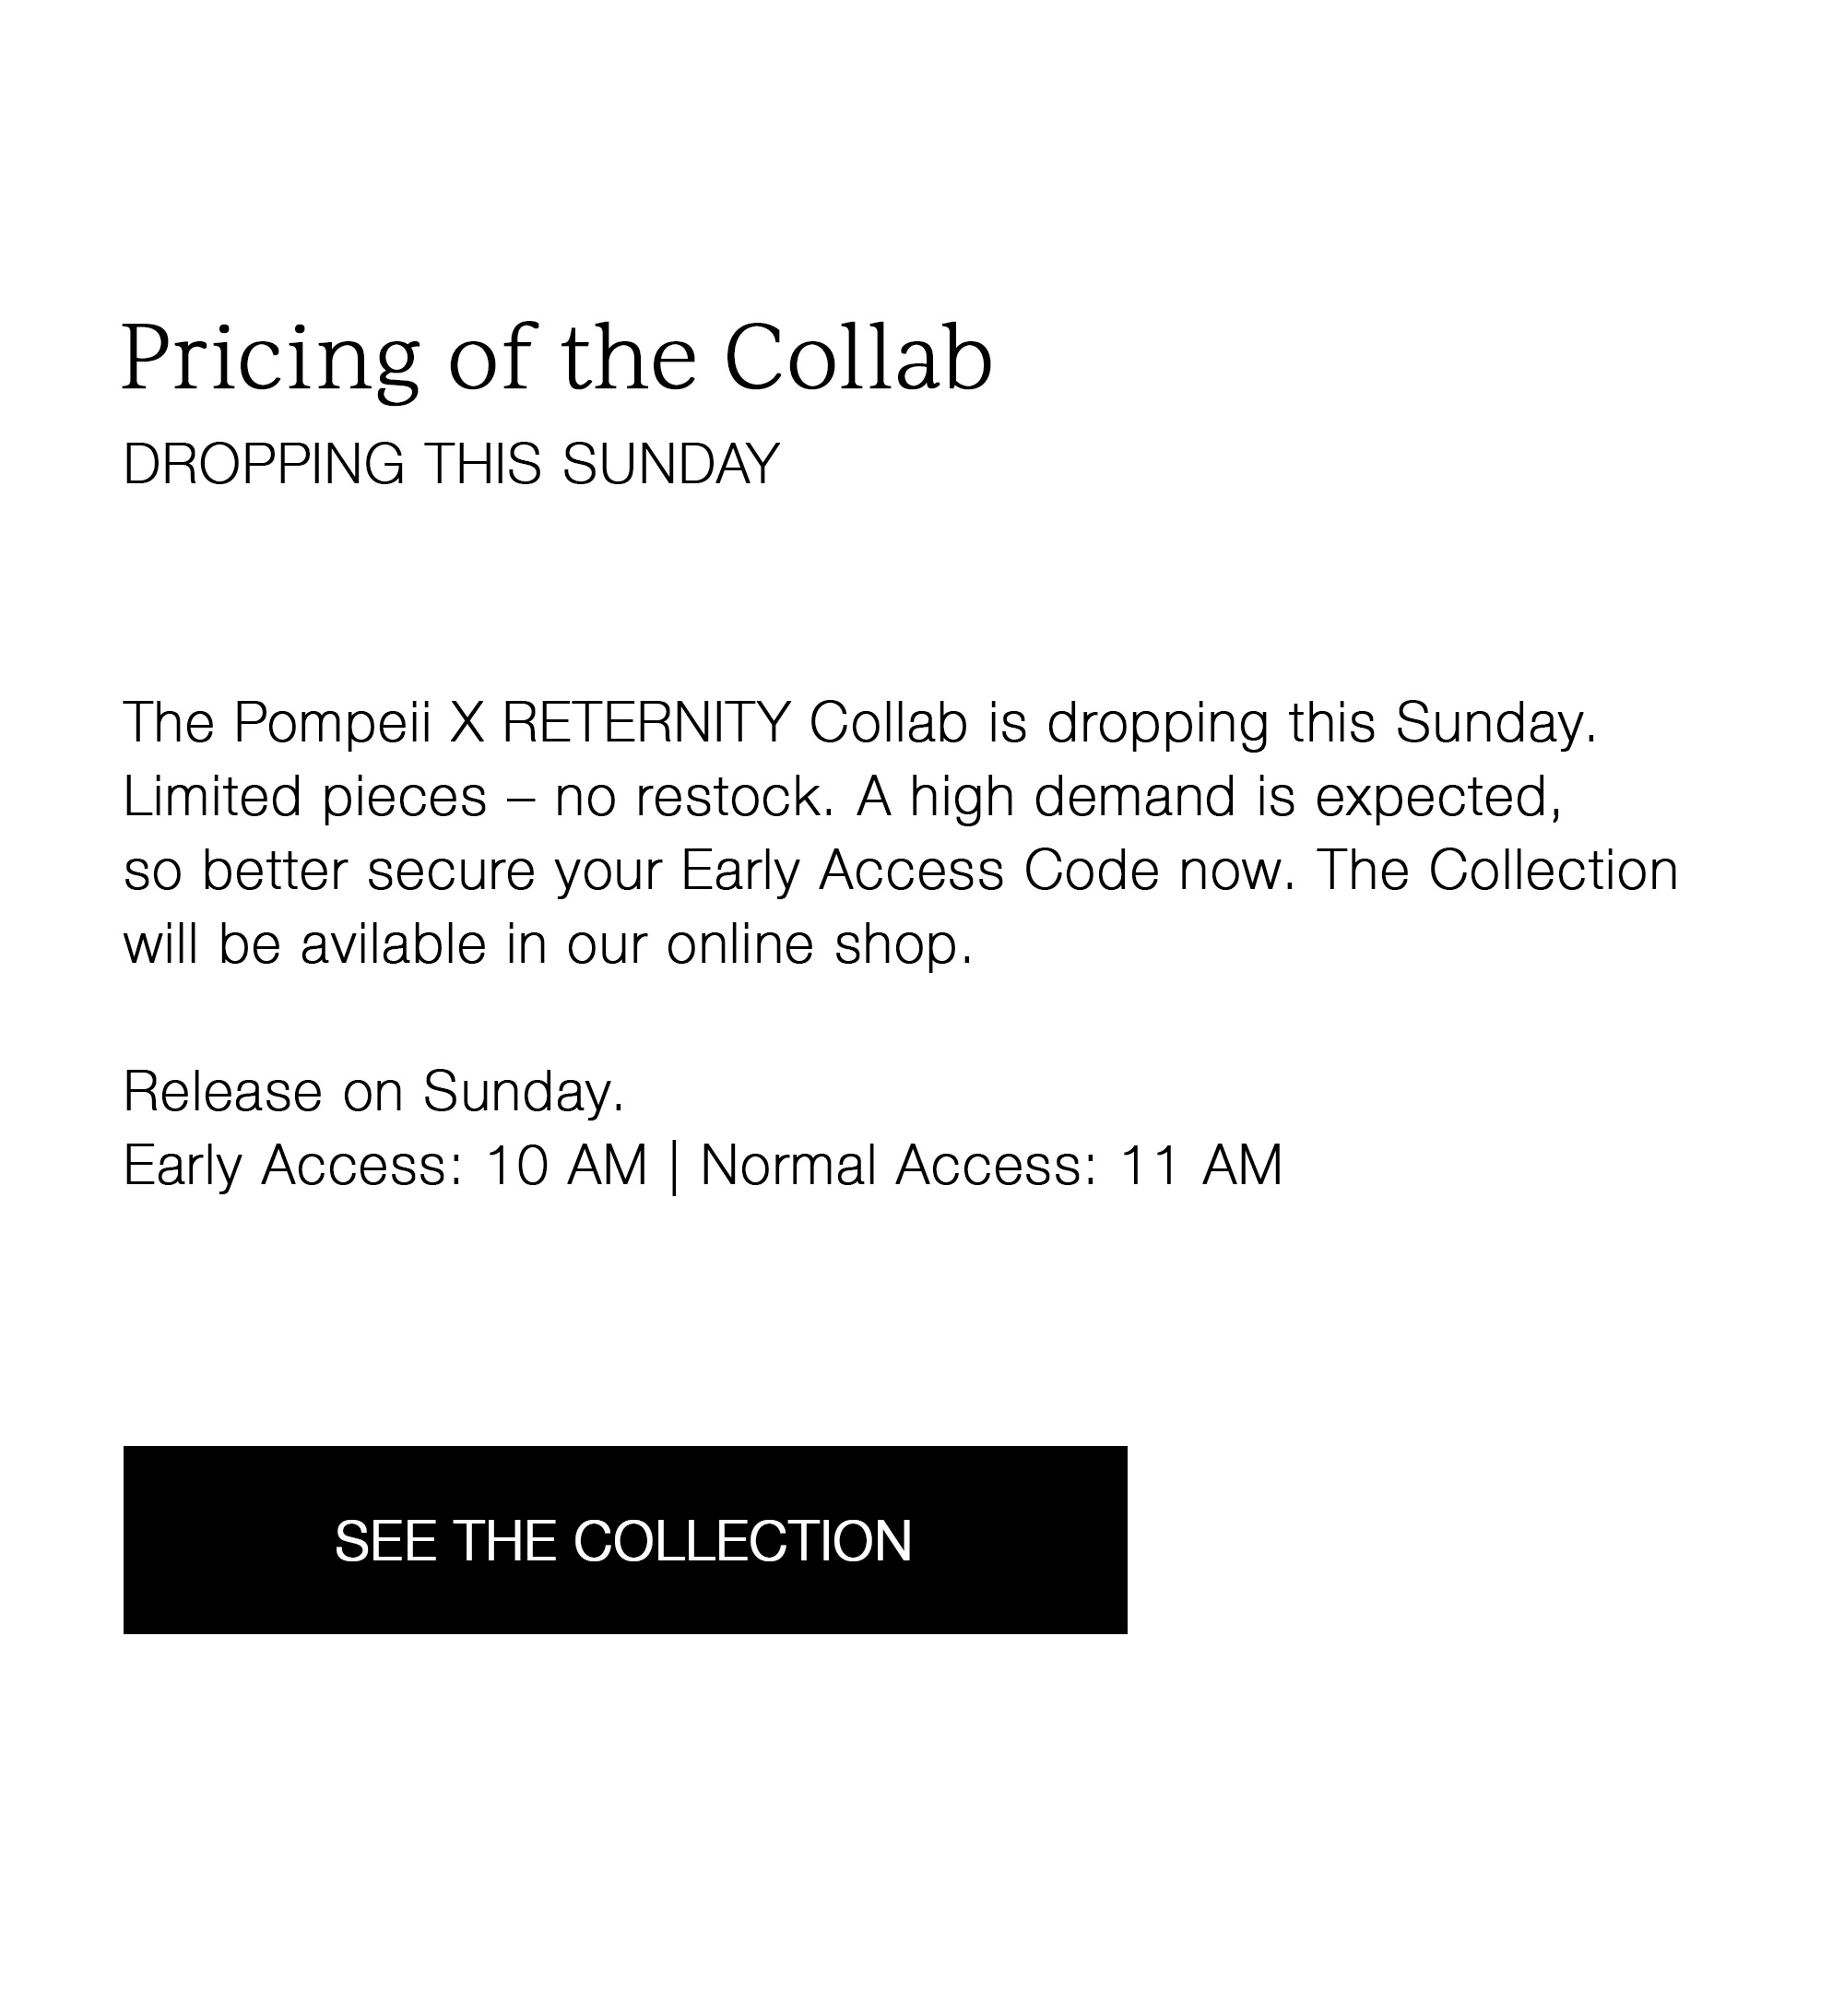Select the 'DROPPING THIS SUNDAY' subheading

[451, 464]
